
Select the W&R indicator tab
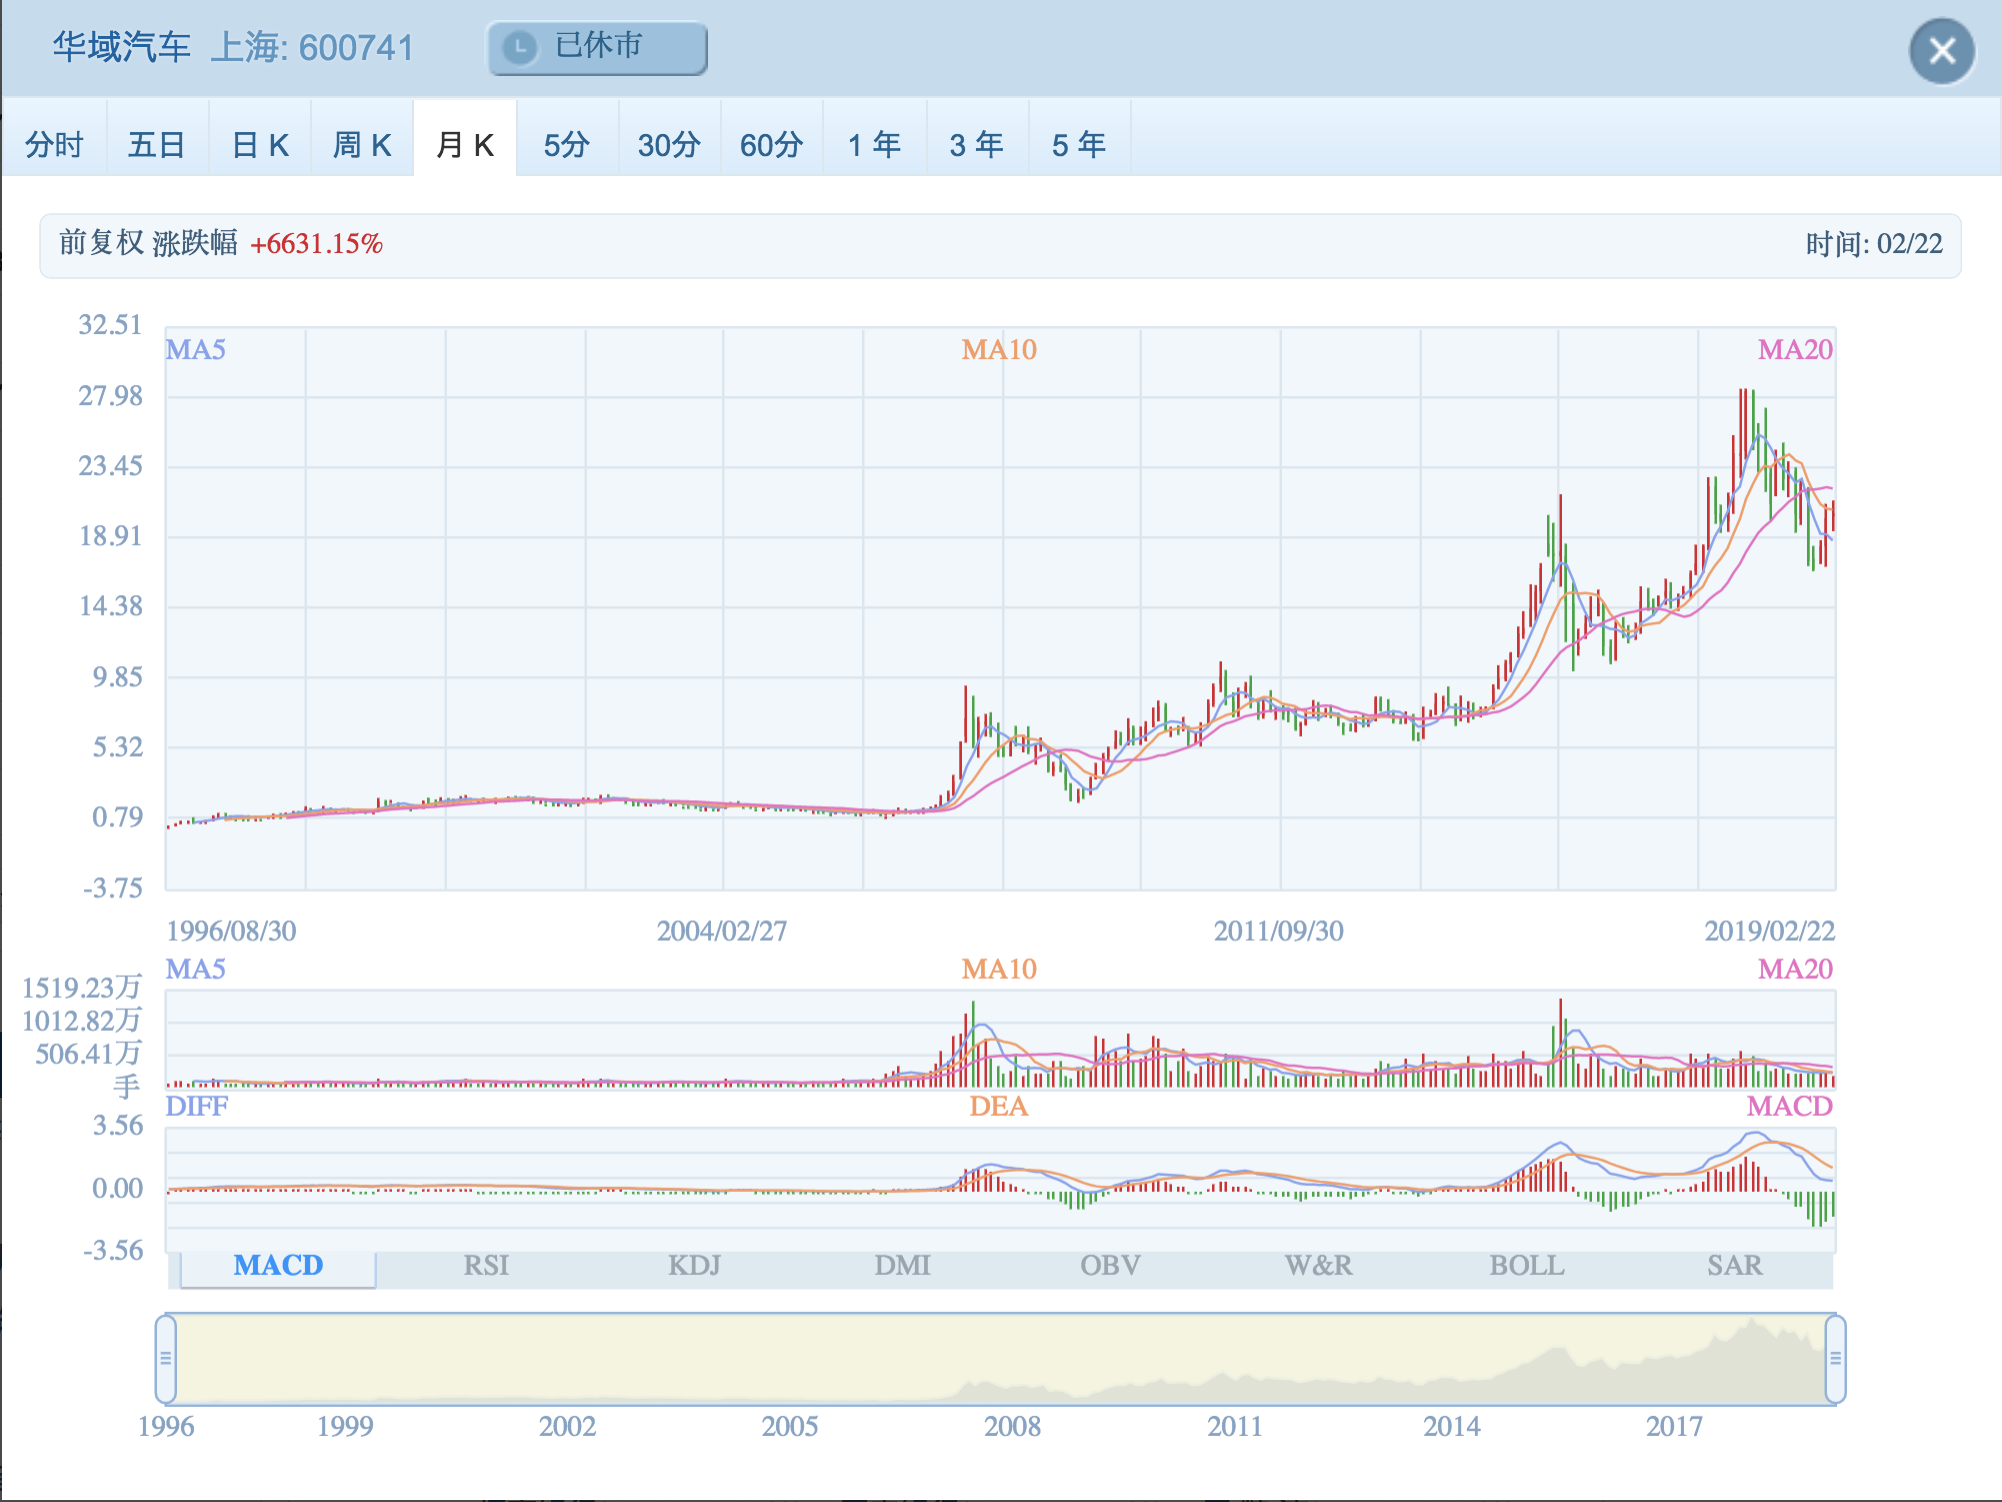[x=1318, y=1266]
